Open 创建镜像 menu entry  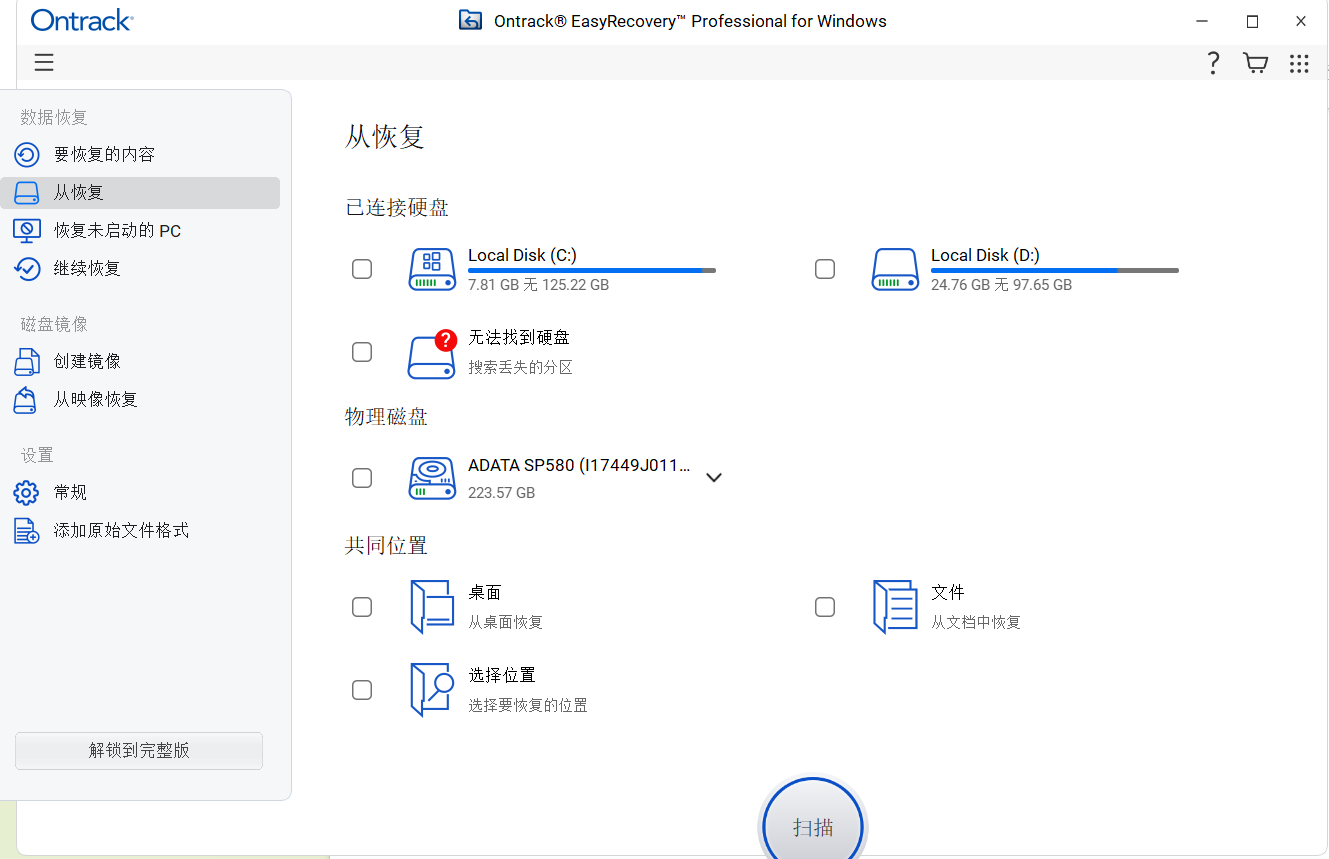click(140, 362)
